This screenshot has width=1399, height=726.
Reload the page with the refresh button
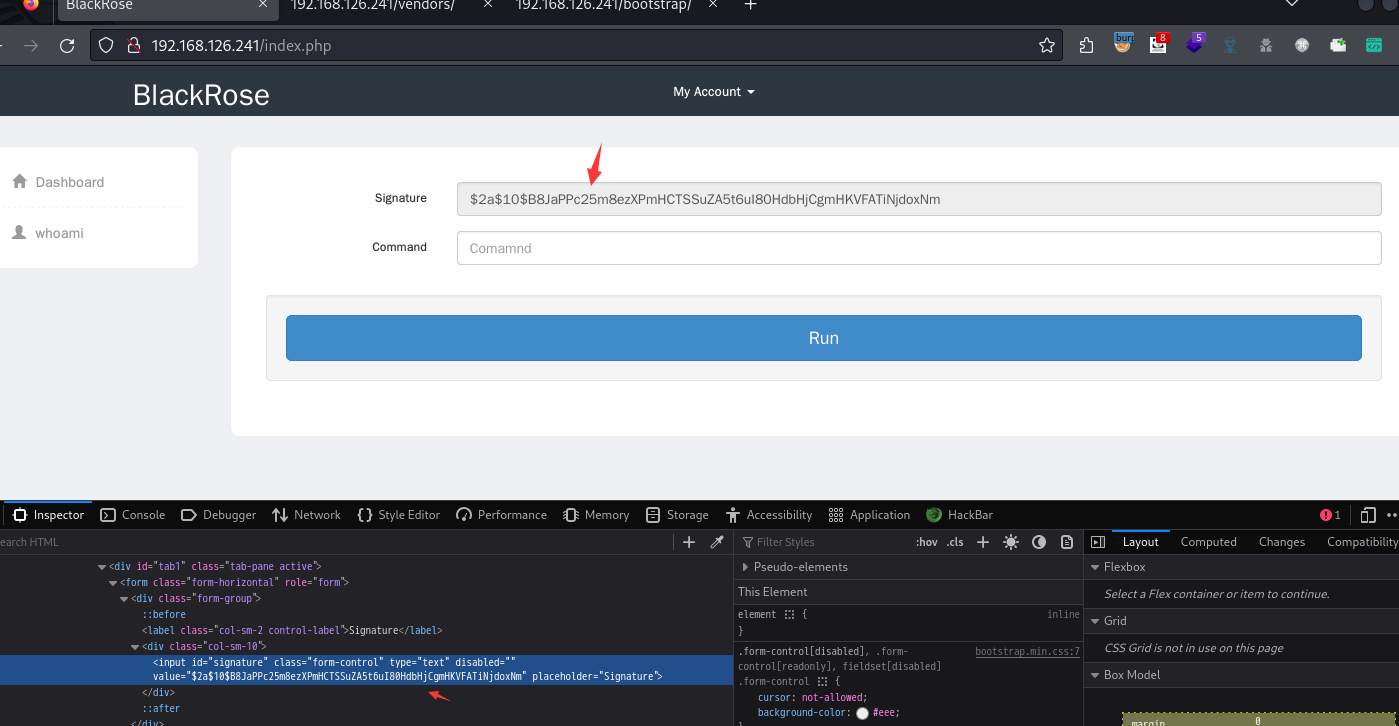pos(67,46)
